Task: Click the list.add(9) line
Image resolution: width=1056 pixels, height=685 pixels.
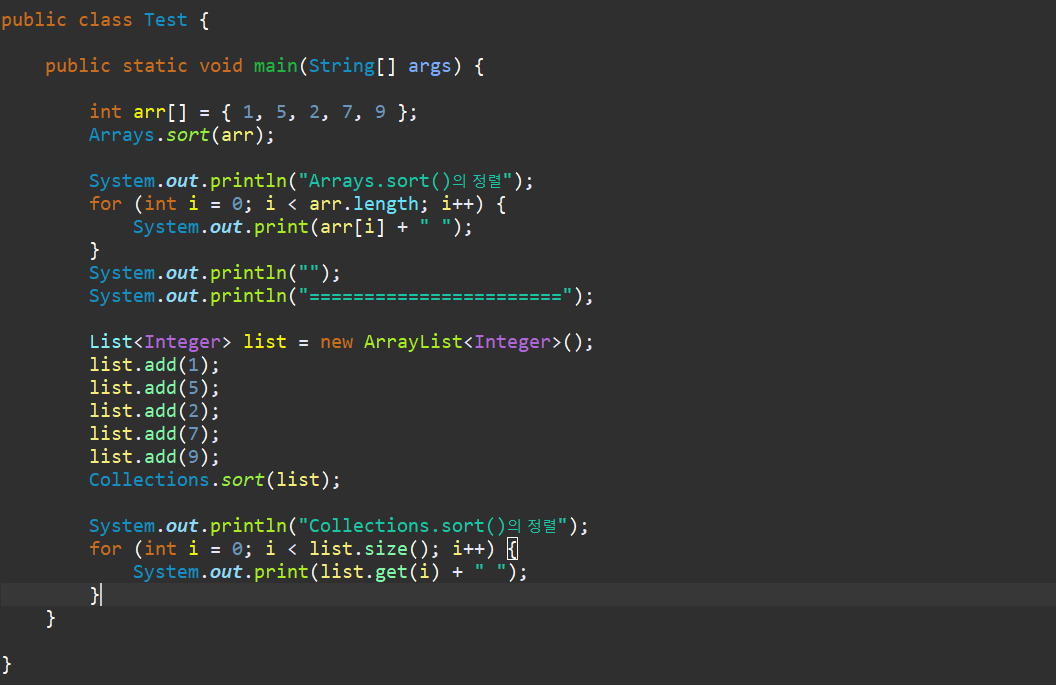Action: [x=154, y=457]
